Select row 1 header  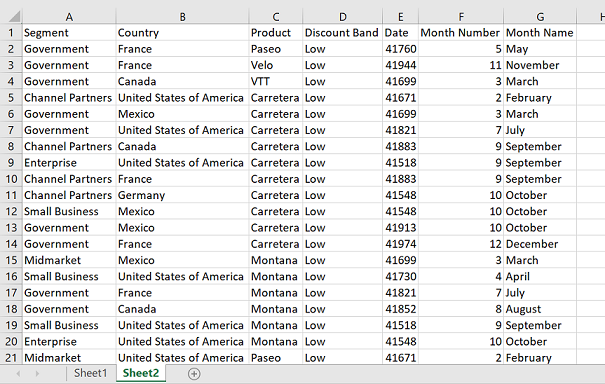pos(11,33)
